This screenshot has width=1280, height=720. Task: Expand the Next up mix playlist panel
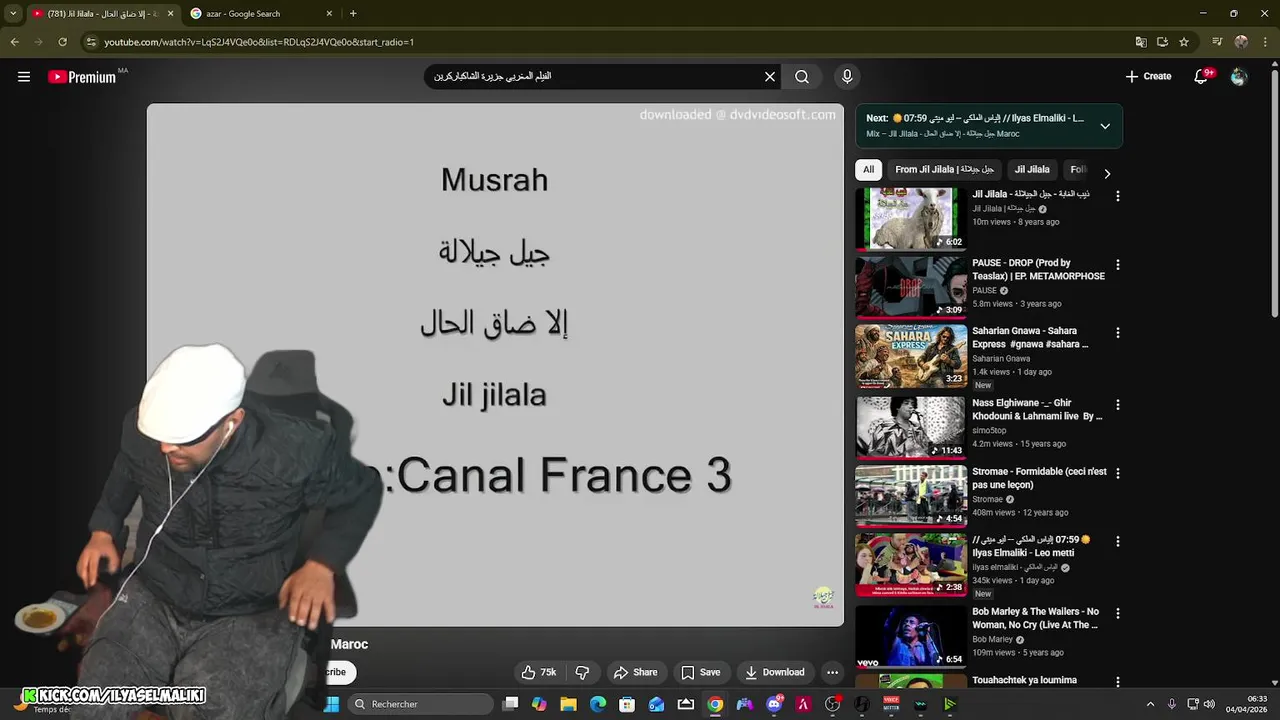1105,126
